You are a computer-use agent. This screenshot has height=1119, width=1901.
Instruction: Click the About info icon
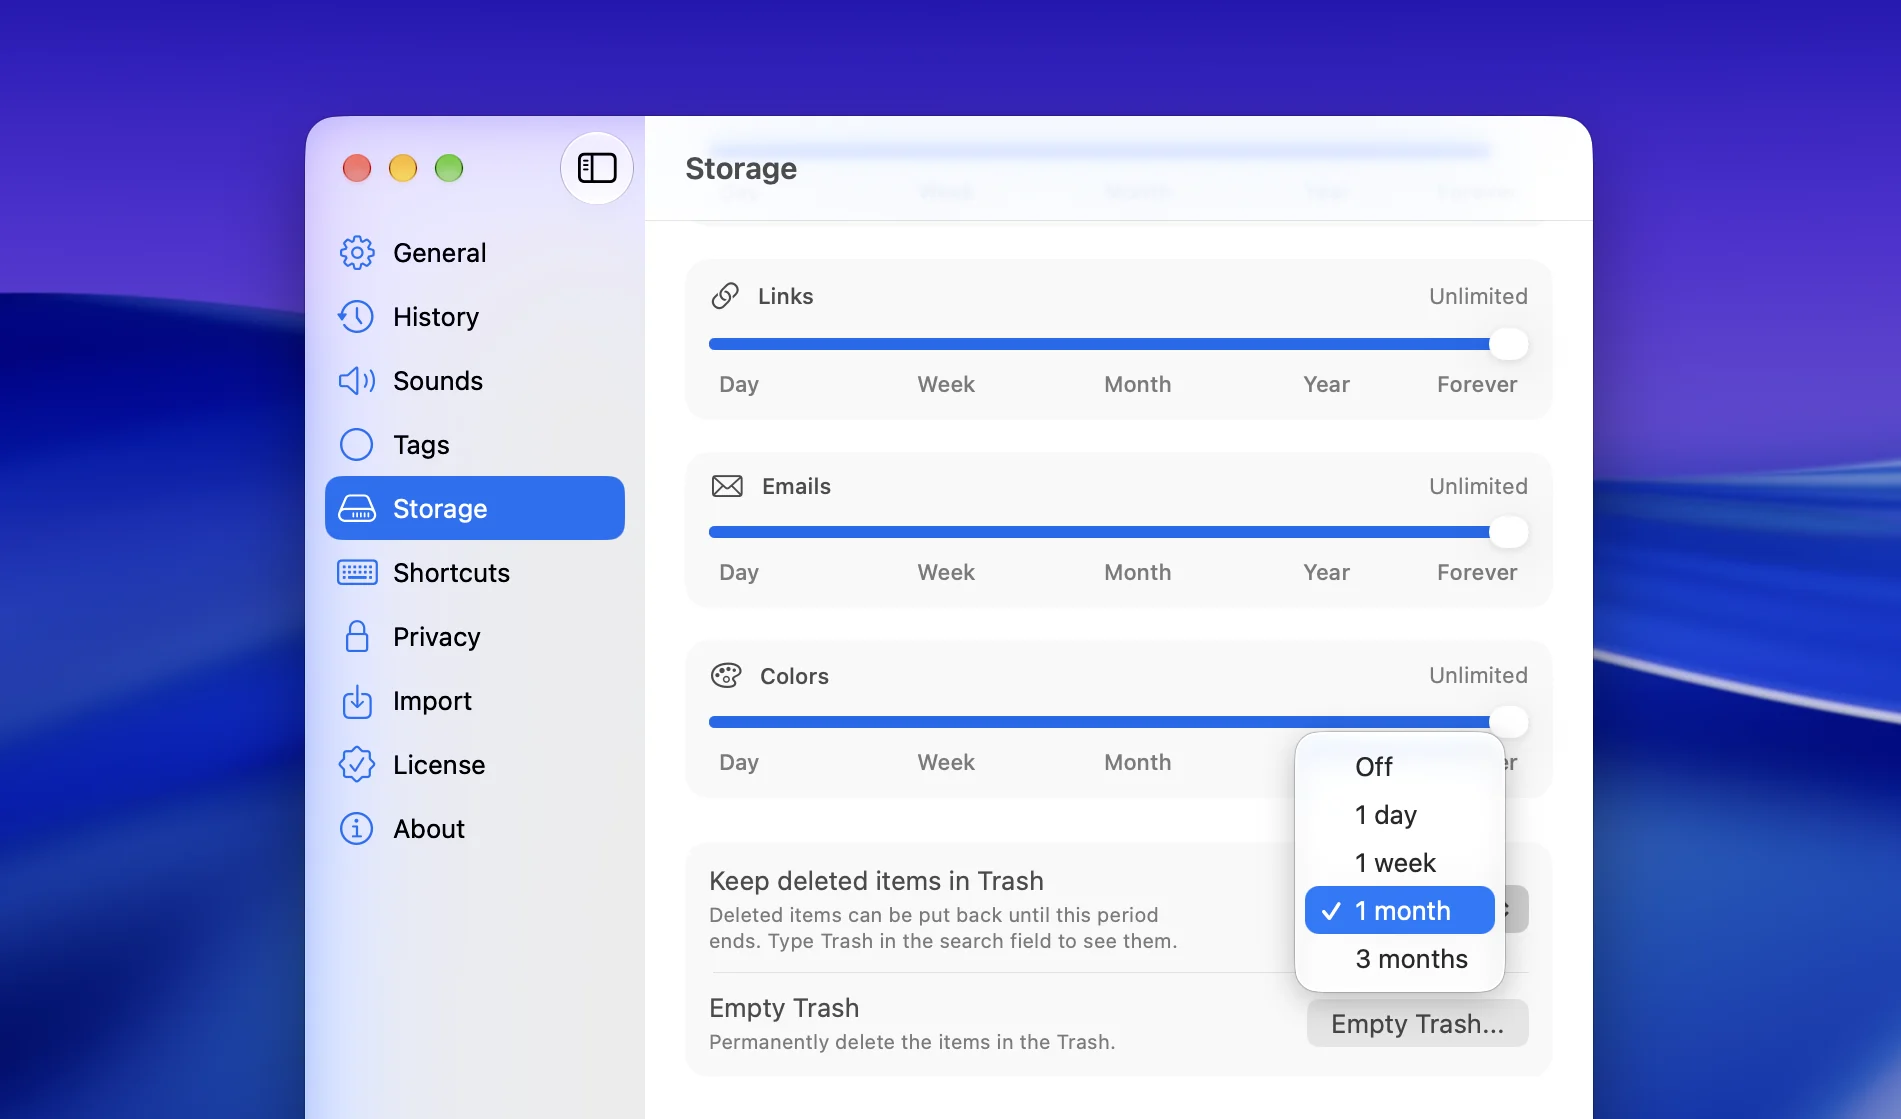click(x=356, y=829)
